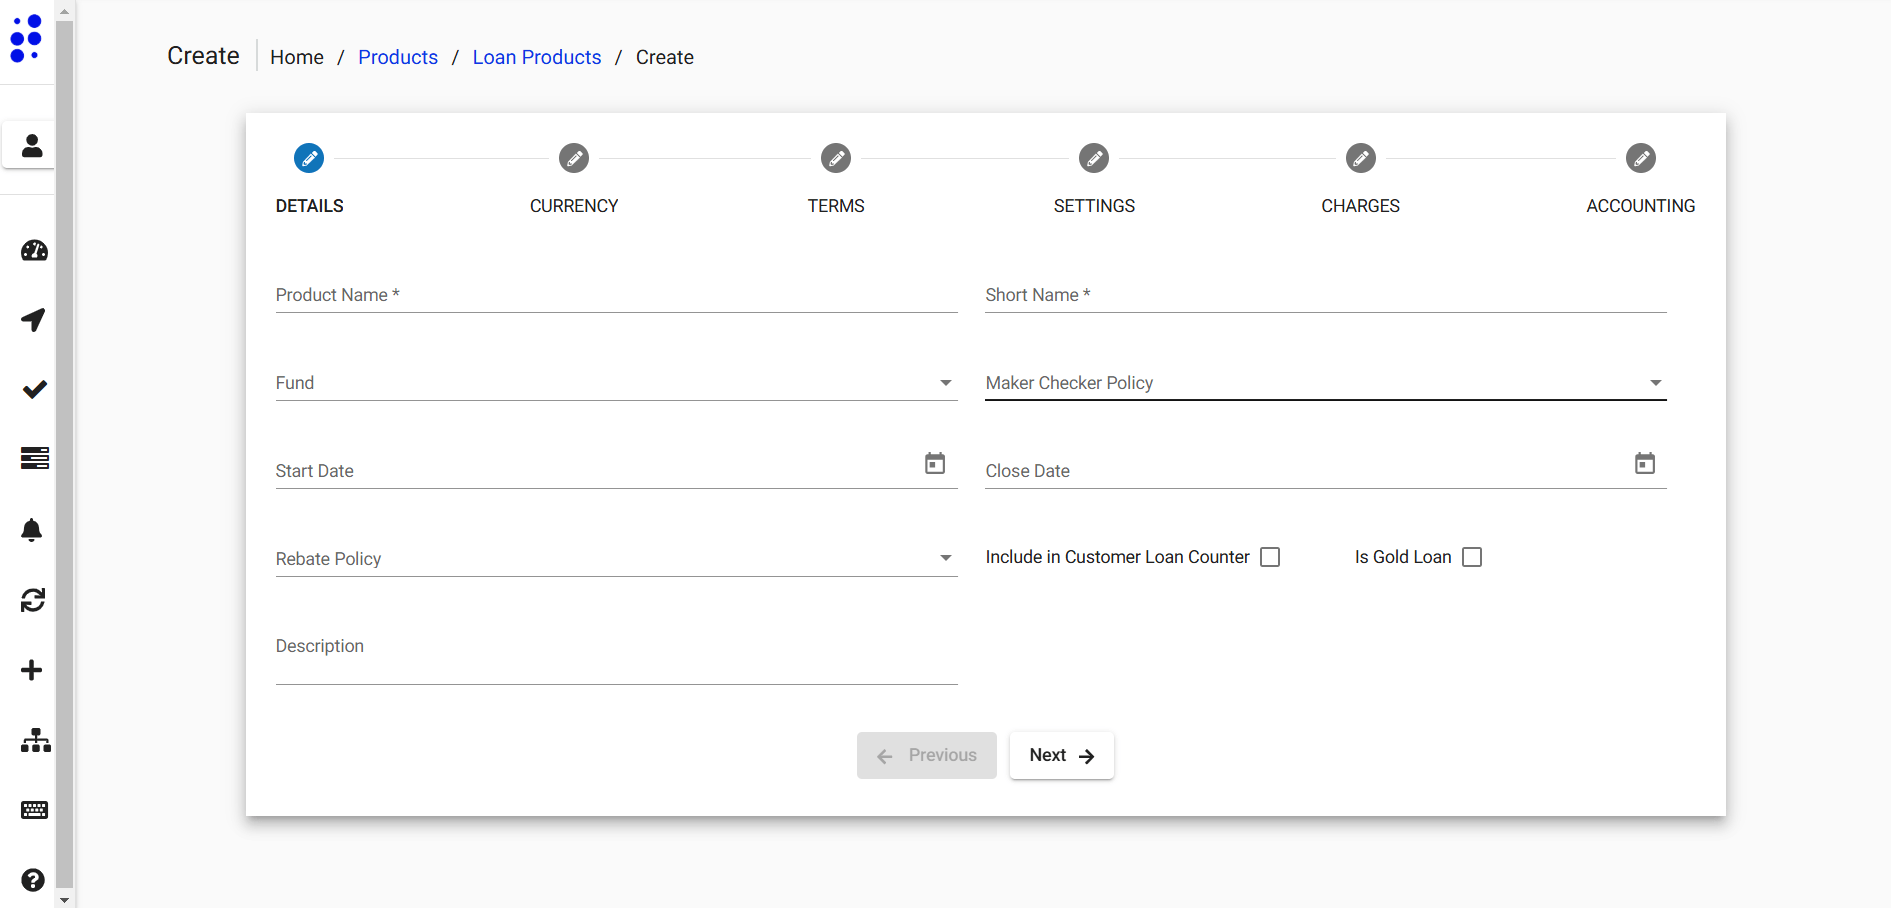
Task: Click inside the Product Name field
Action: click(615, 294)
